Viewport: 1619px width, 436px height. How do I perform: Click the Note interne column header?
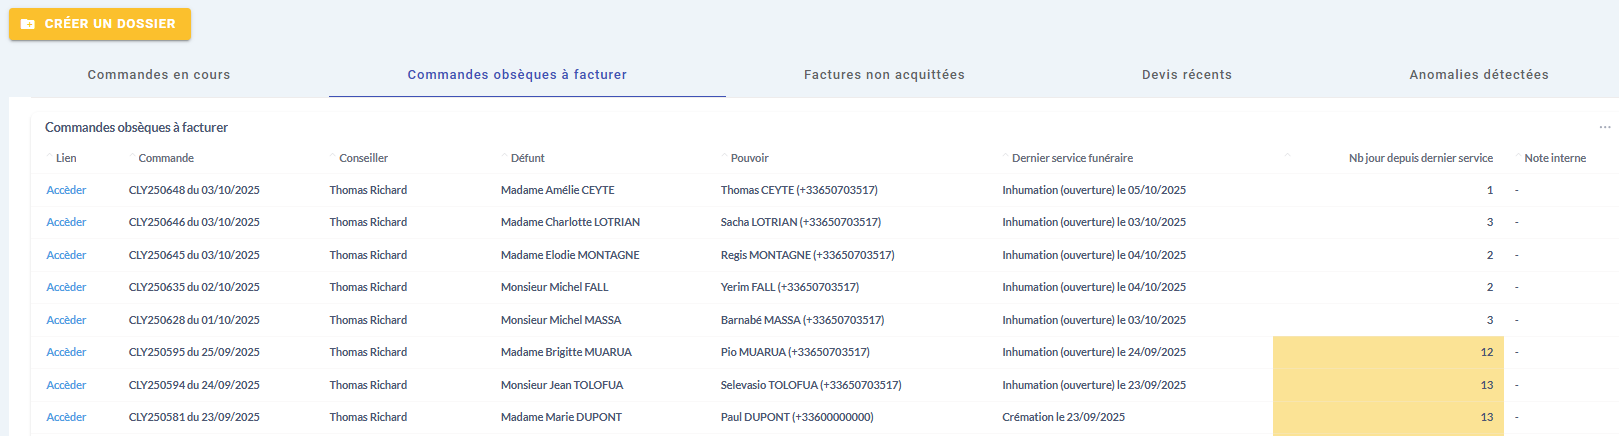pyautogui.click(x=1554, y=158)
